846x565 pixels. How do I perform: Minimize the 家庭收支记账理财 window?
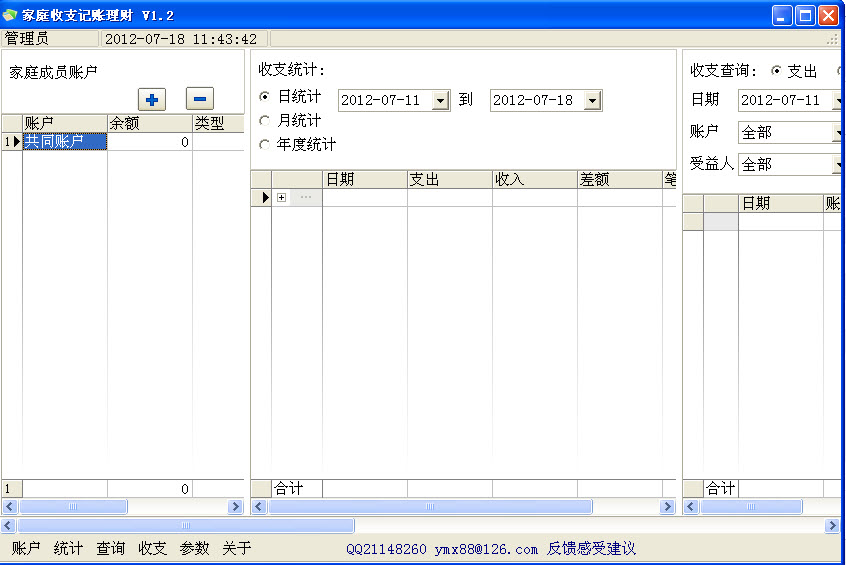[781, 16]
